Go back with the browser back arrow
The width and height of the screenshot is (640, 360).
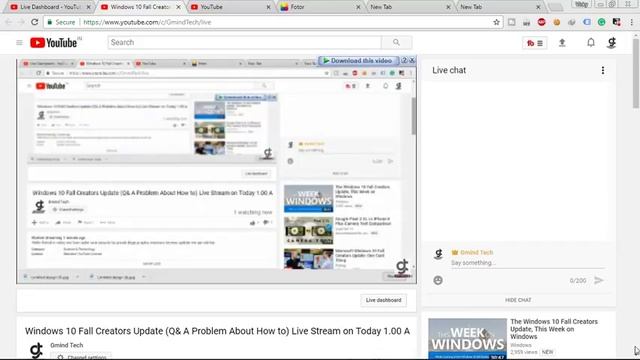(9, 22)
